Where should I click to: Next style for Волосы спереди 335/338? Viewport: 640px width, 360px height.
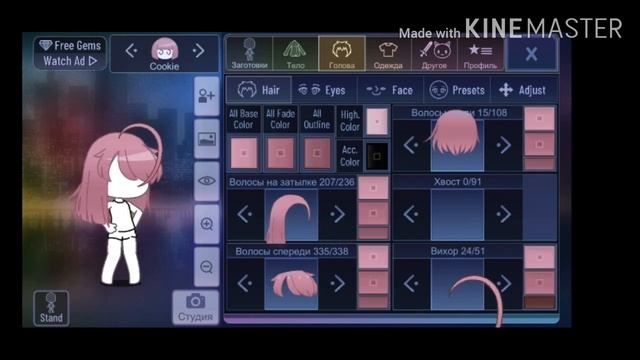tap(338, 284)
